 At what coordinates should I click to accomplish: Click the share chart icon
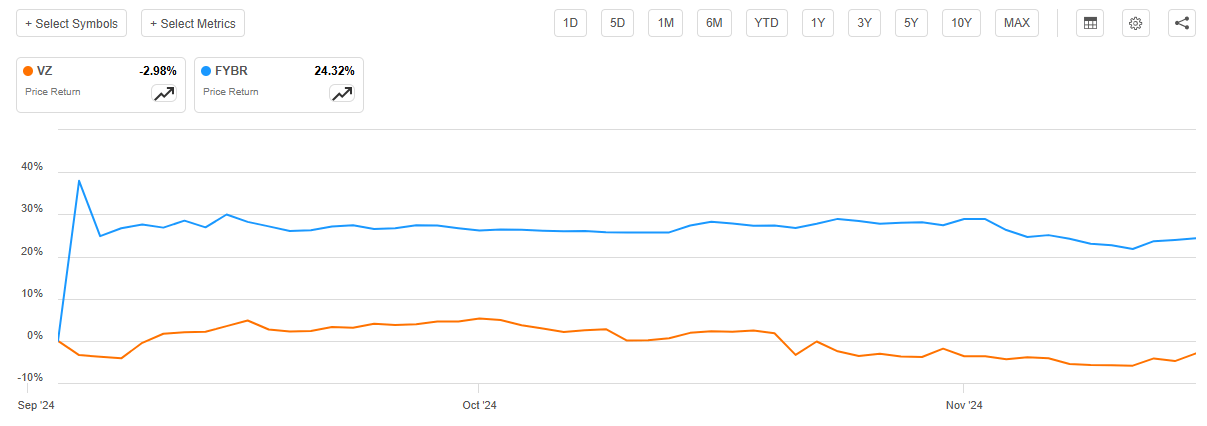(1182, 23)
